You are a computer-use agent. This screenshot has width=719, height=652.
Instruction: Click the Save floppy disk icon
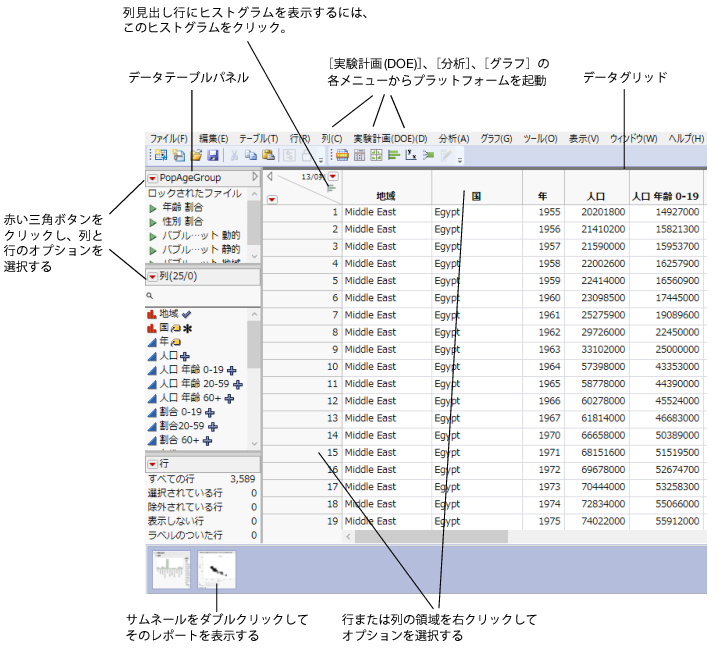213,155
